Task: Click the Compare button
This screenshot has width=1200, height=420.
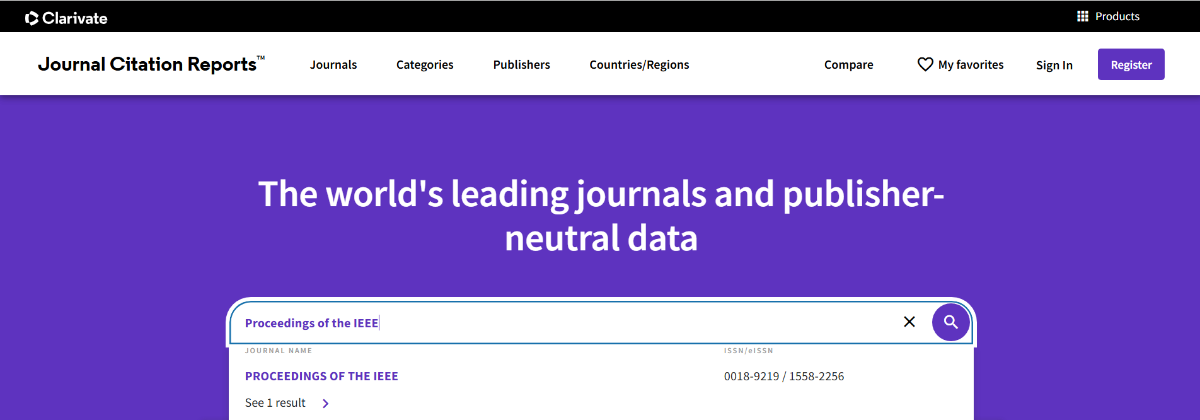Action: [848, 65]
